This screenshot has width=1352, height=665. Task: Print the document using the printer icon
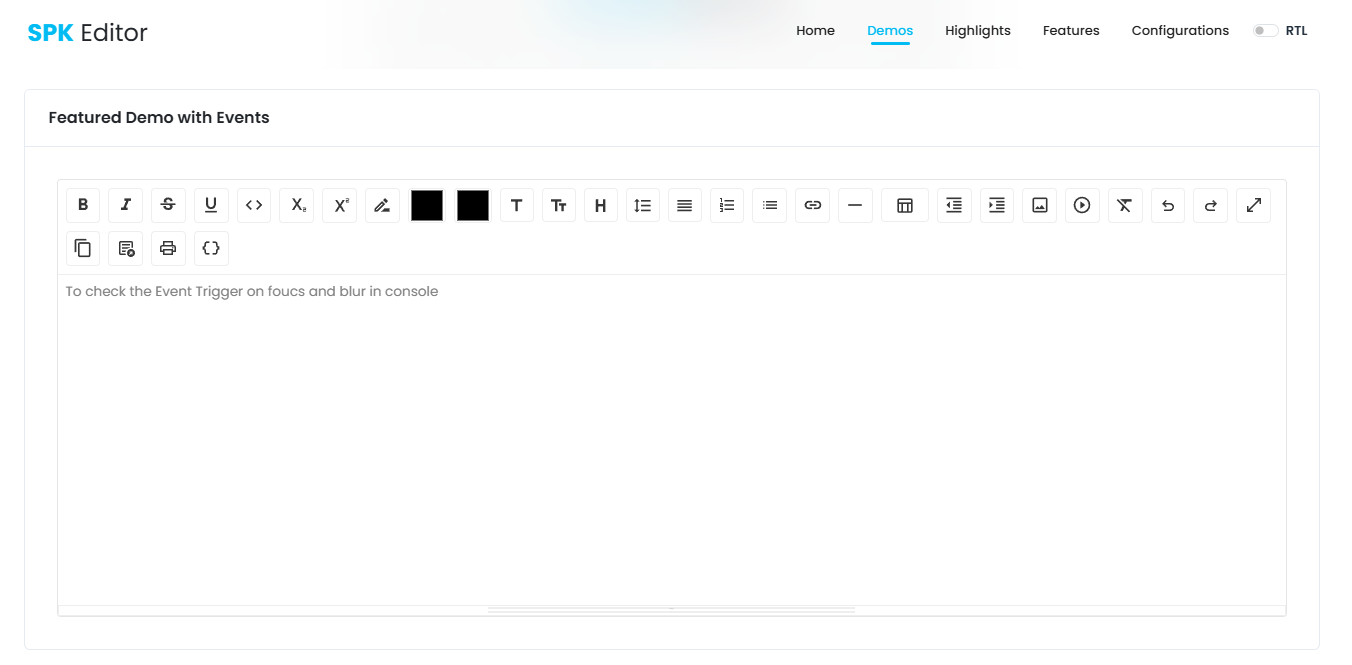coord(168,248)
